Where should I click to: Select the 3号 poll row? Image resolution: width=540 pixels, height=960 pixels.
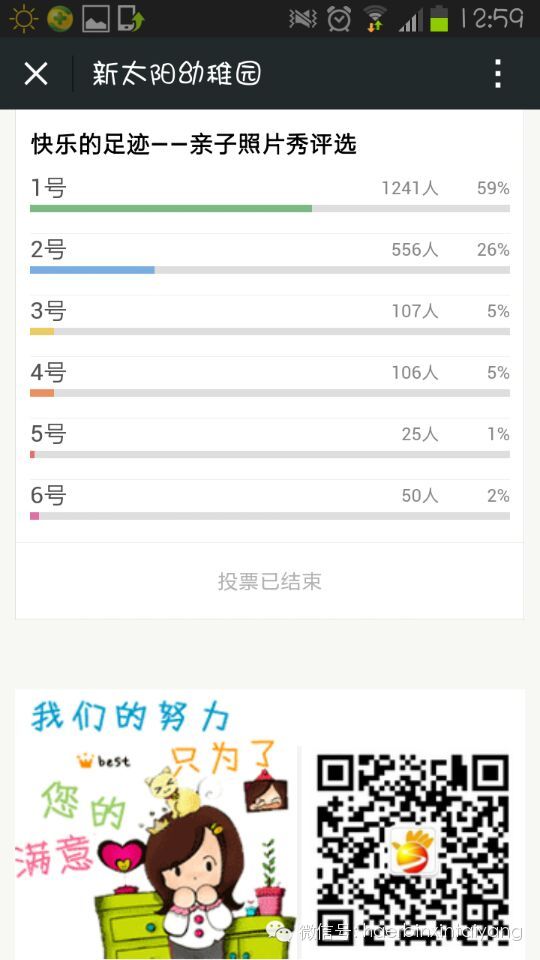tap(270, 319)
